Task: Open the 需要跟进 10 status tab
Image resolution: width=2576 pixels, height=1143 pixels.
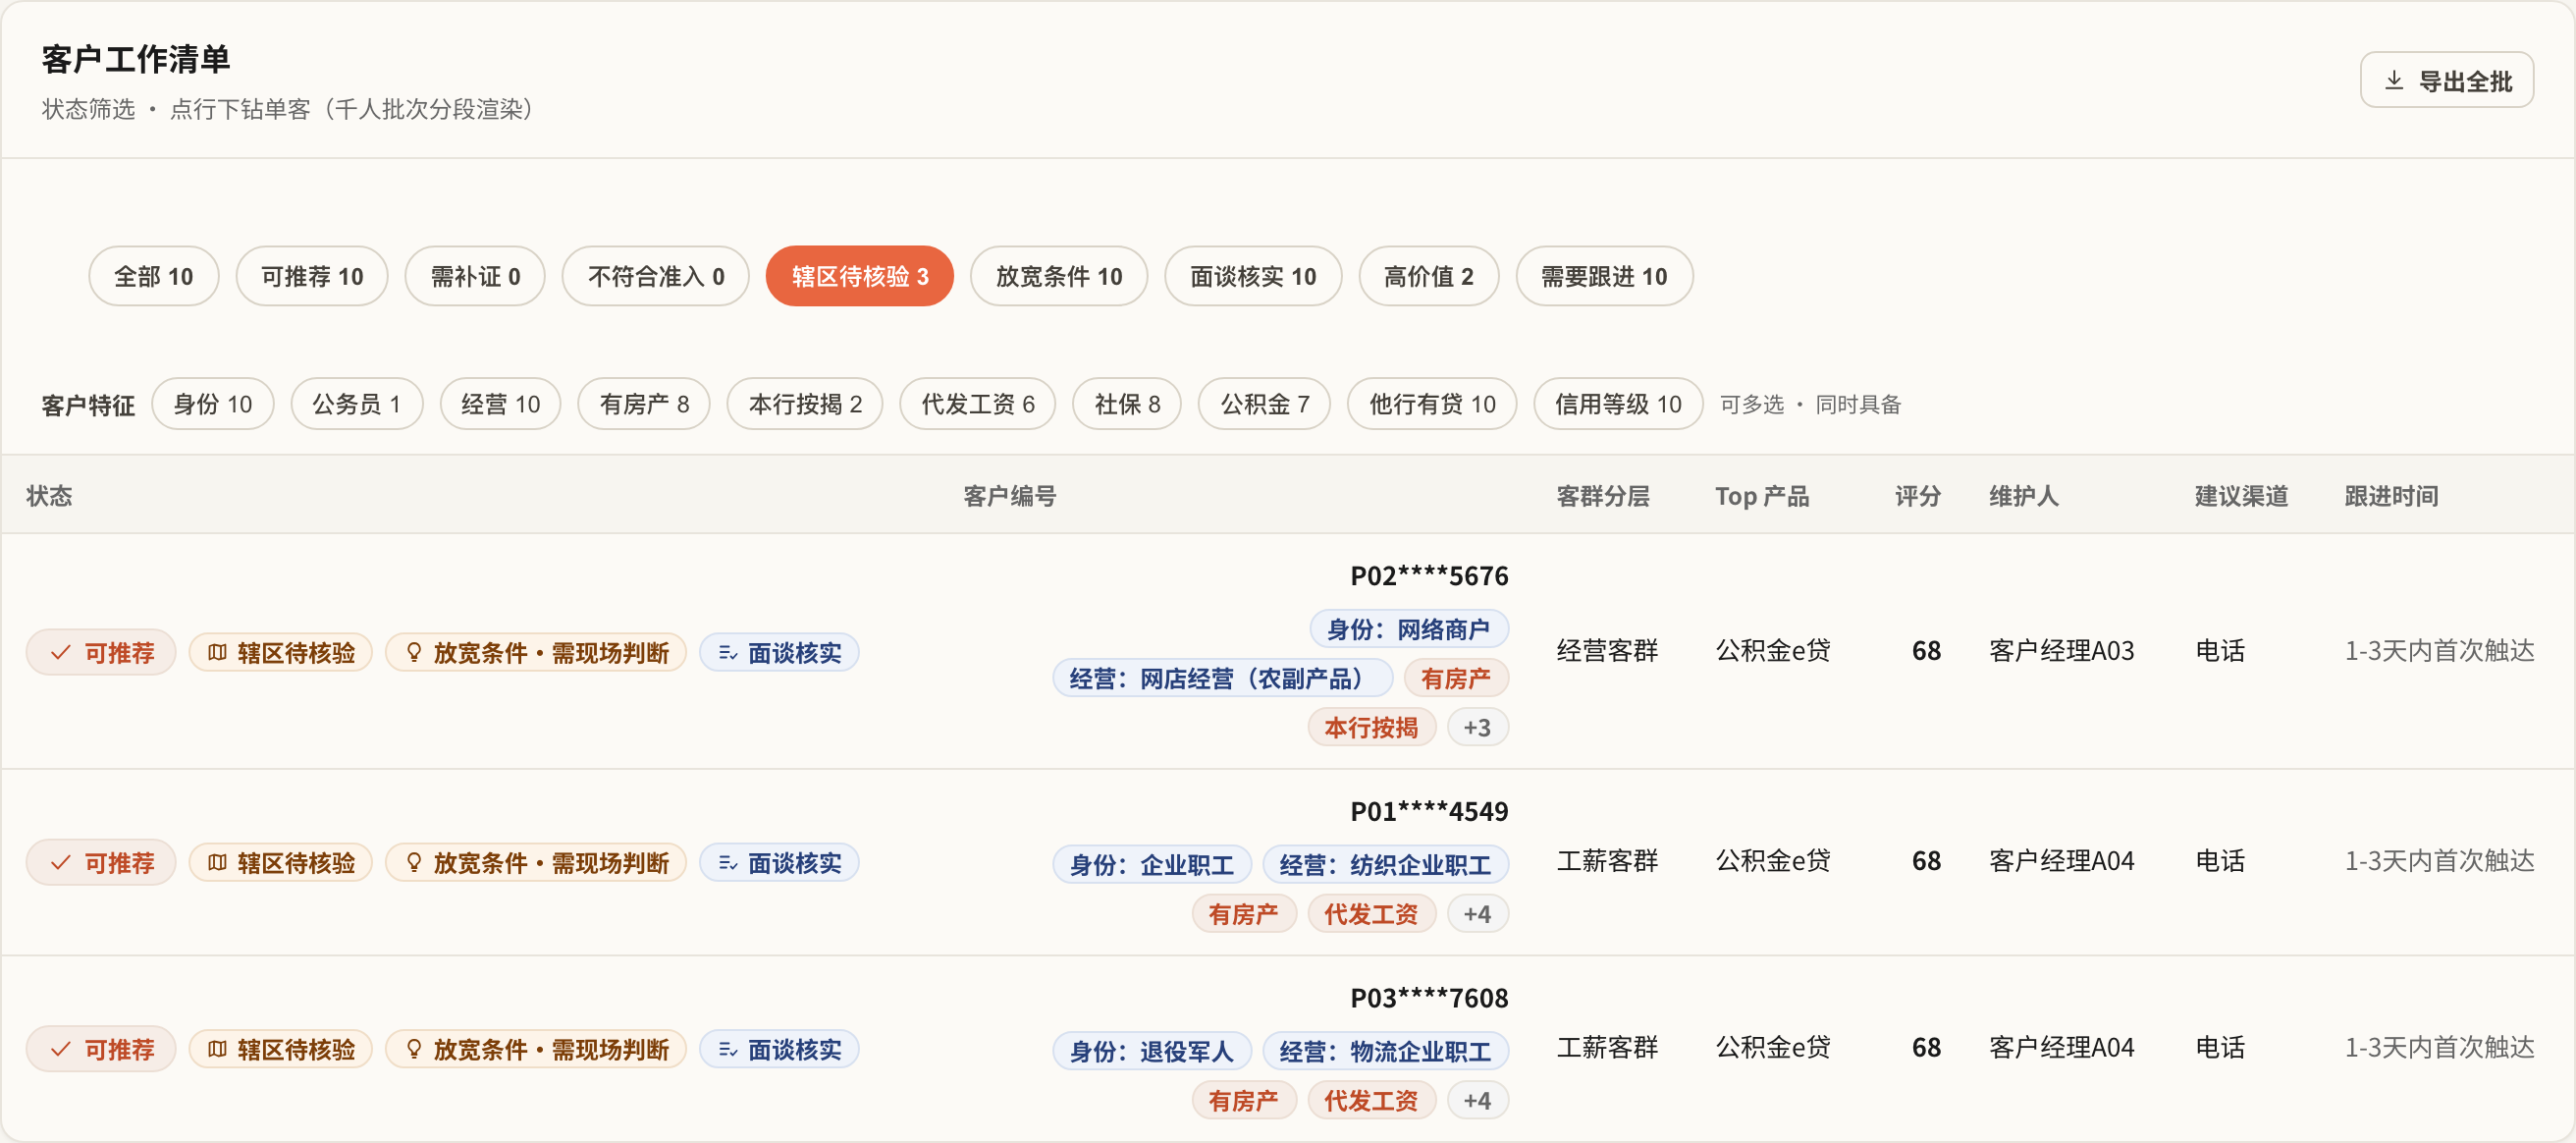Action: coord(1604,276)
